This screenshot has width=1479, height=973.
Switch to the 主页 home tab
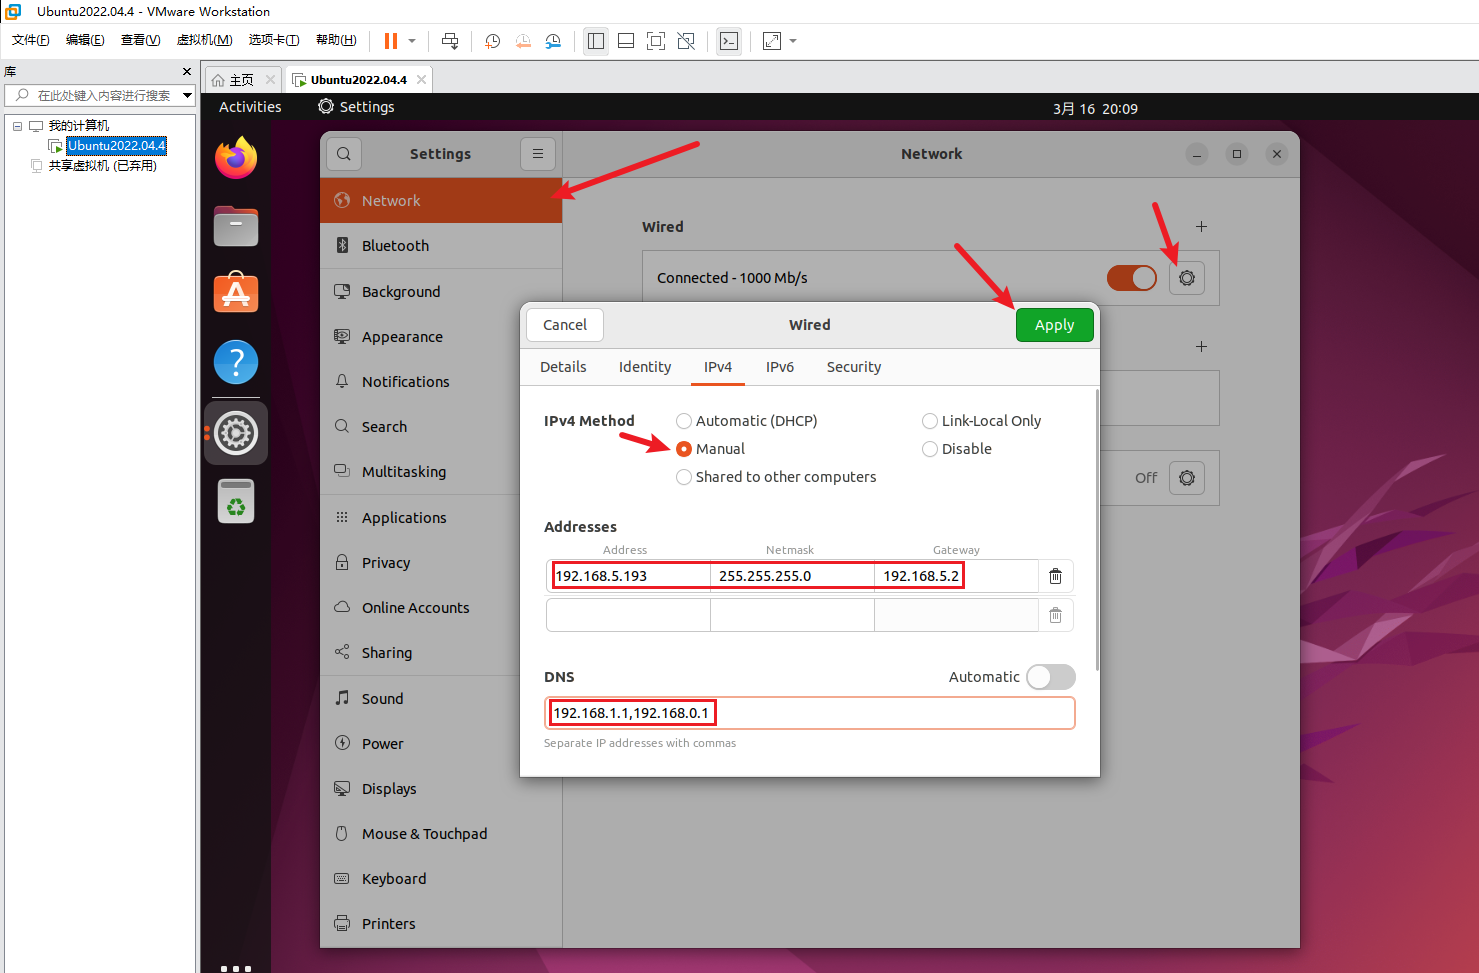coord(242,80)
